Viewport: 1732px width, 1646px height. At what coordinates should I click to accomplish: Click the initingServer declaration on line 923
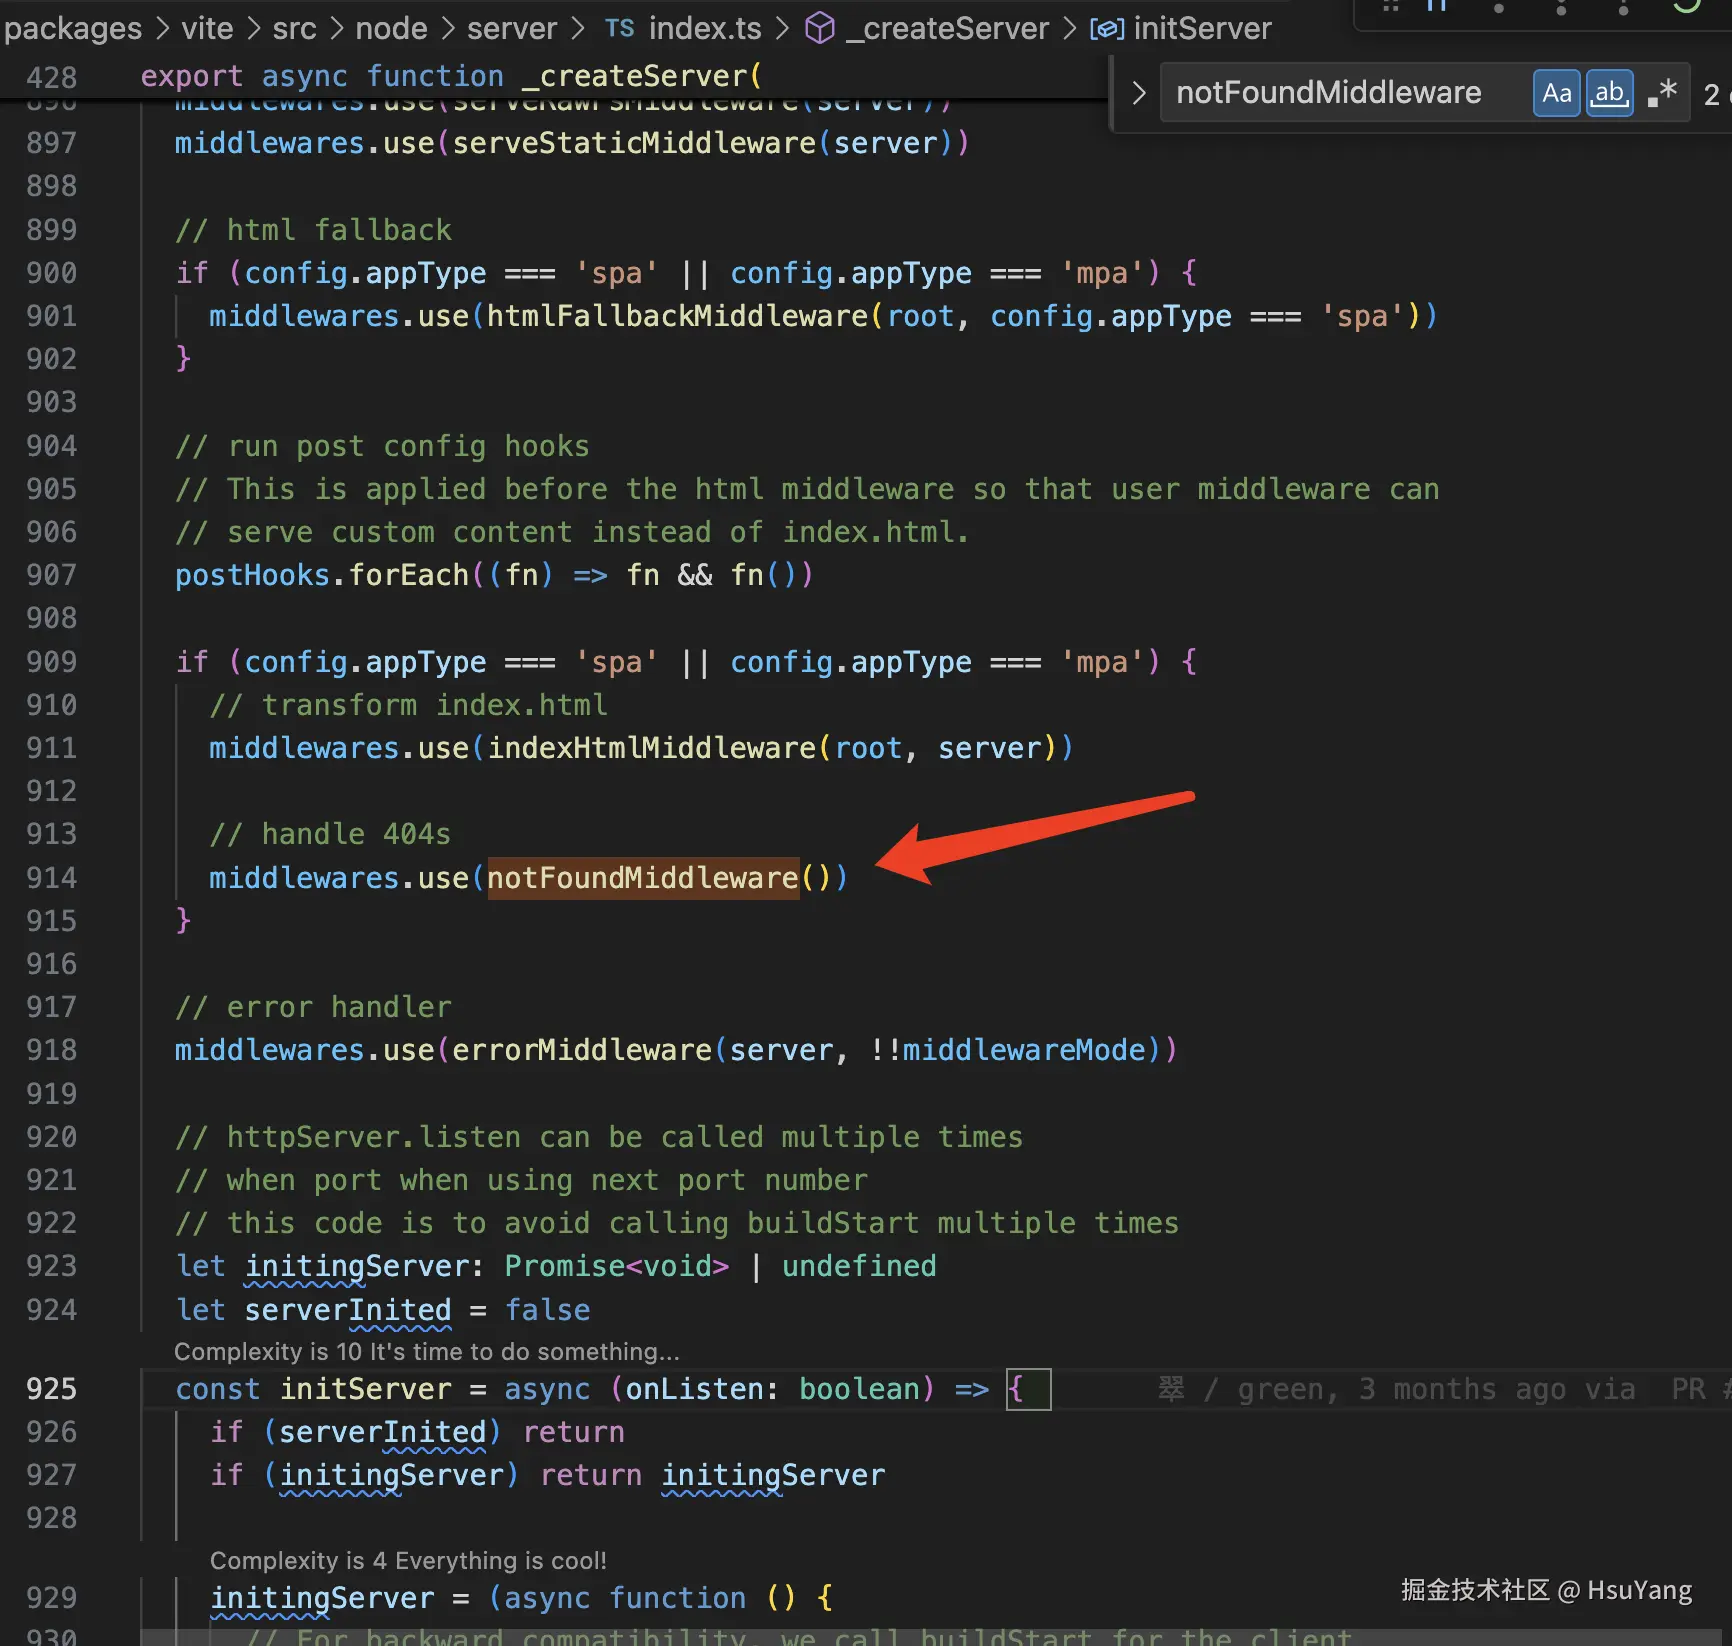pos(357,1266)
